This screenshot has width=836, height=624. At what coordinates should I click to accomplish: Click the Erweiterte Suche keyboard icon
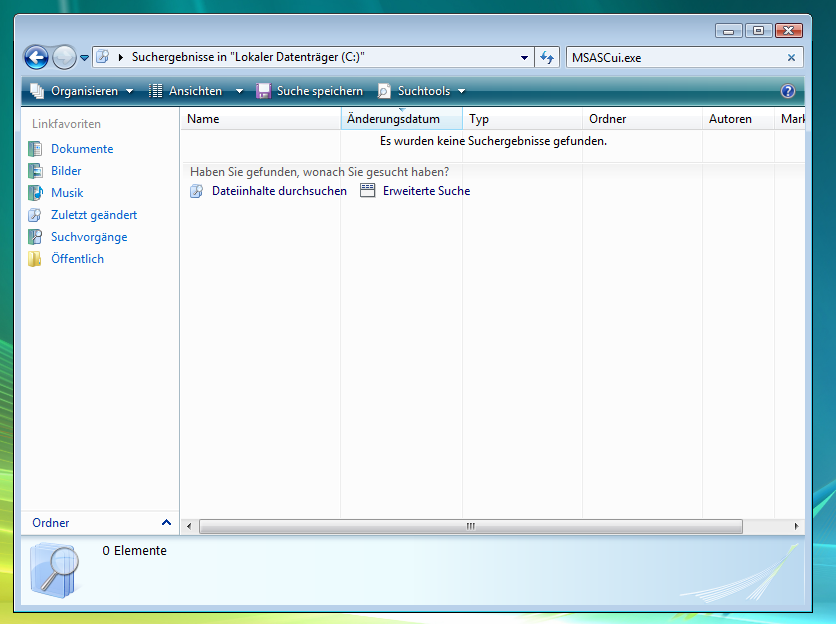367,190
